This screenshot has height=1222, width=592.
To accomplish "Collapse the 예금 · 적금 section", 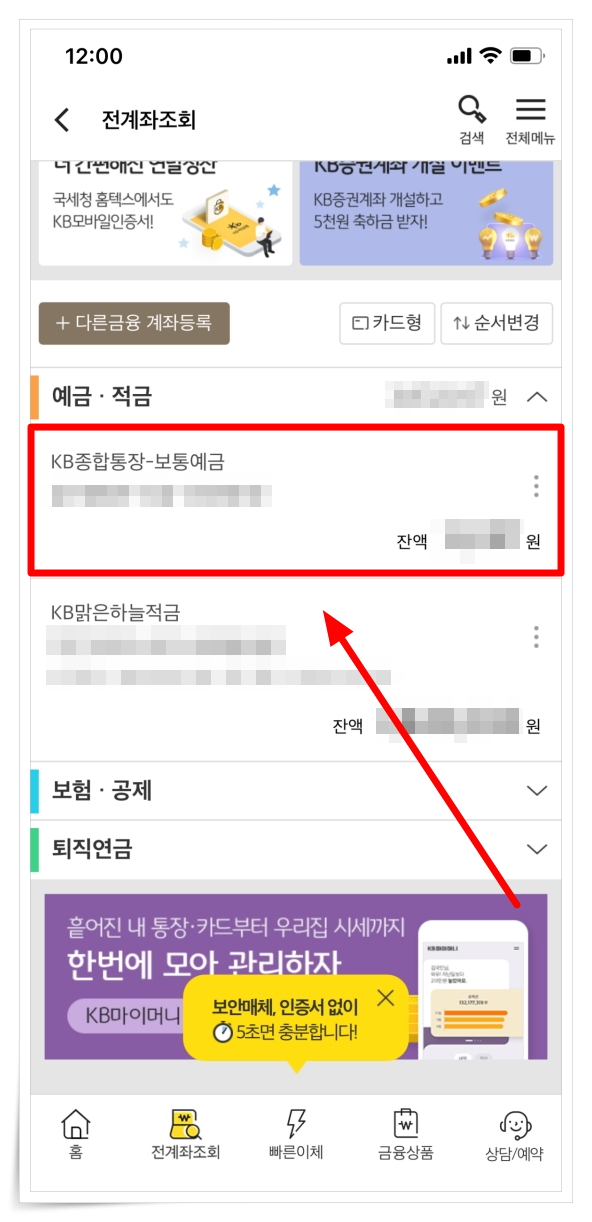I will coord(537,397).
